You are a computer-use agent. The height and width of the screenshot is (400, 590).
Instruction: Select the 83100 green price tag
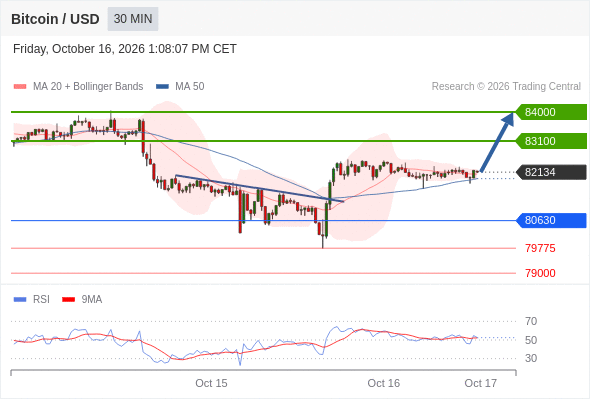551,141
